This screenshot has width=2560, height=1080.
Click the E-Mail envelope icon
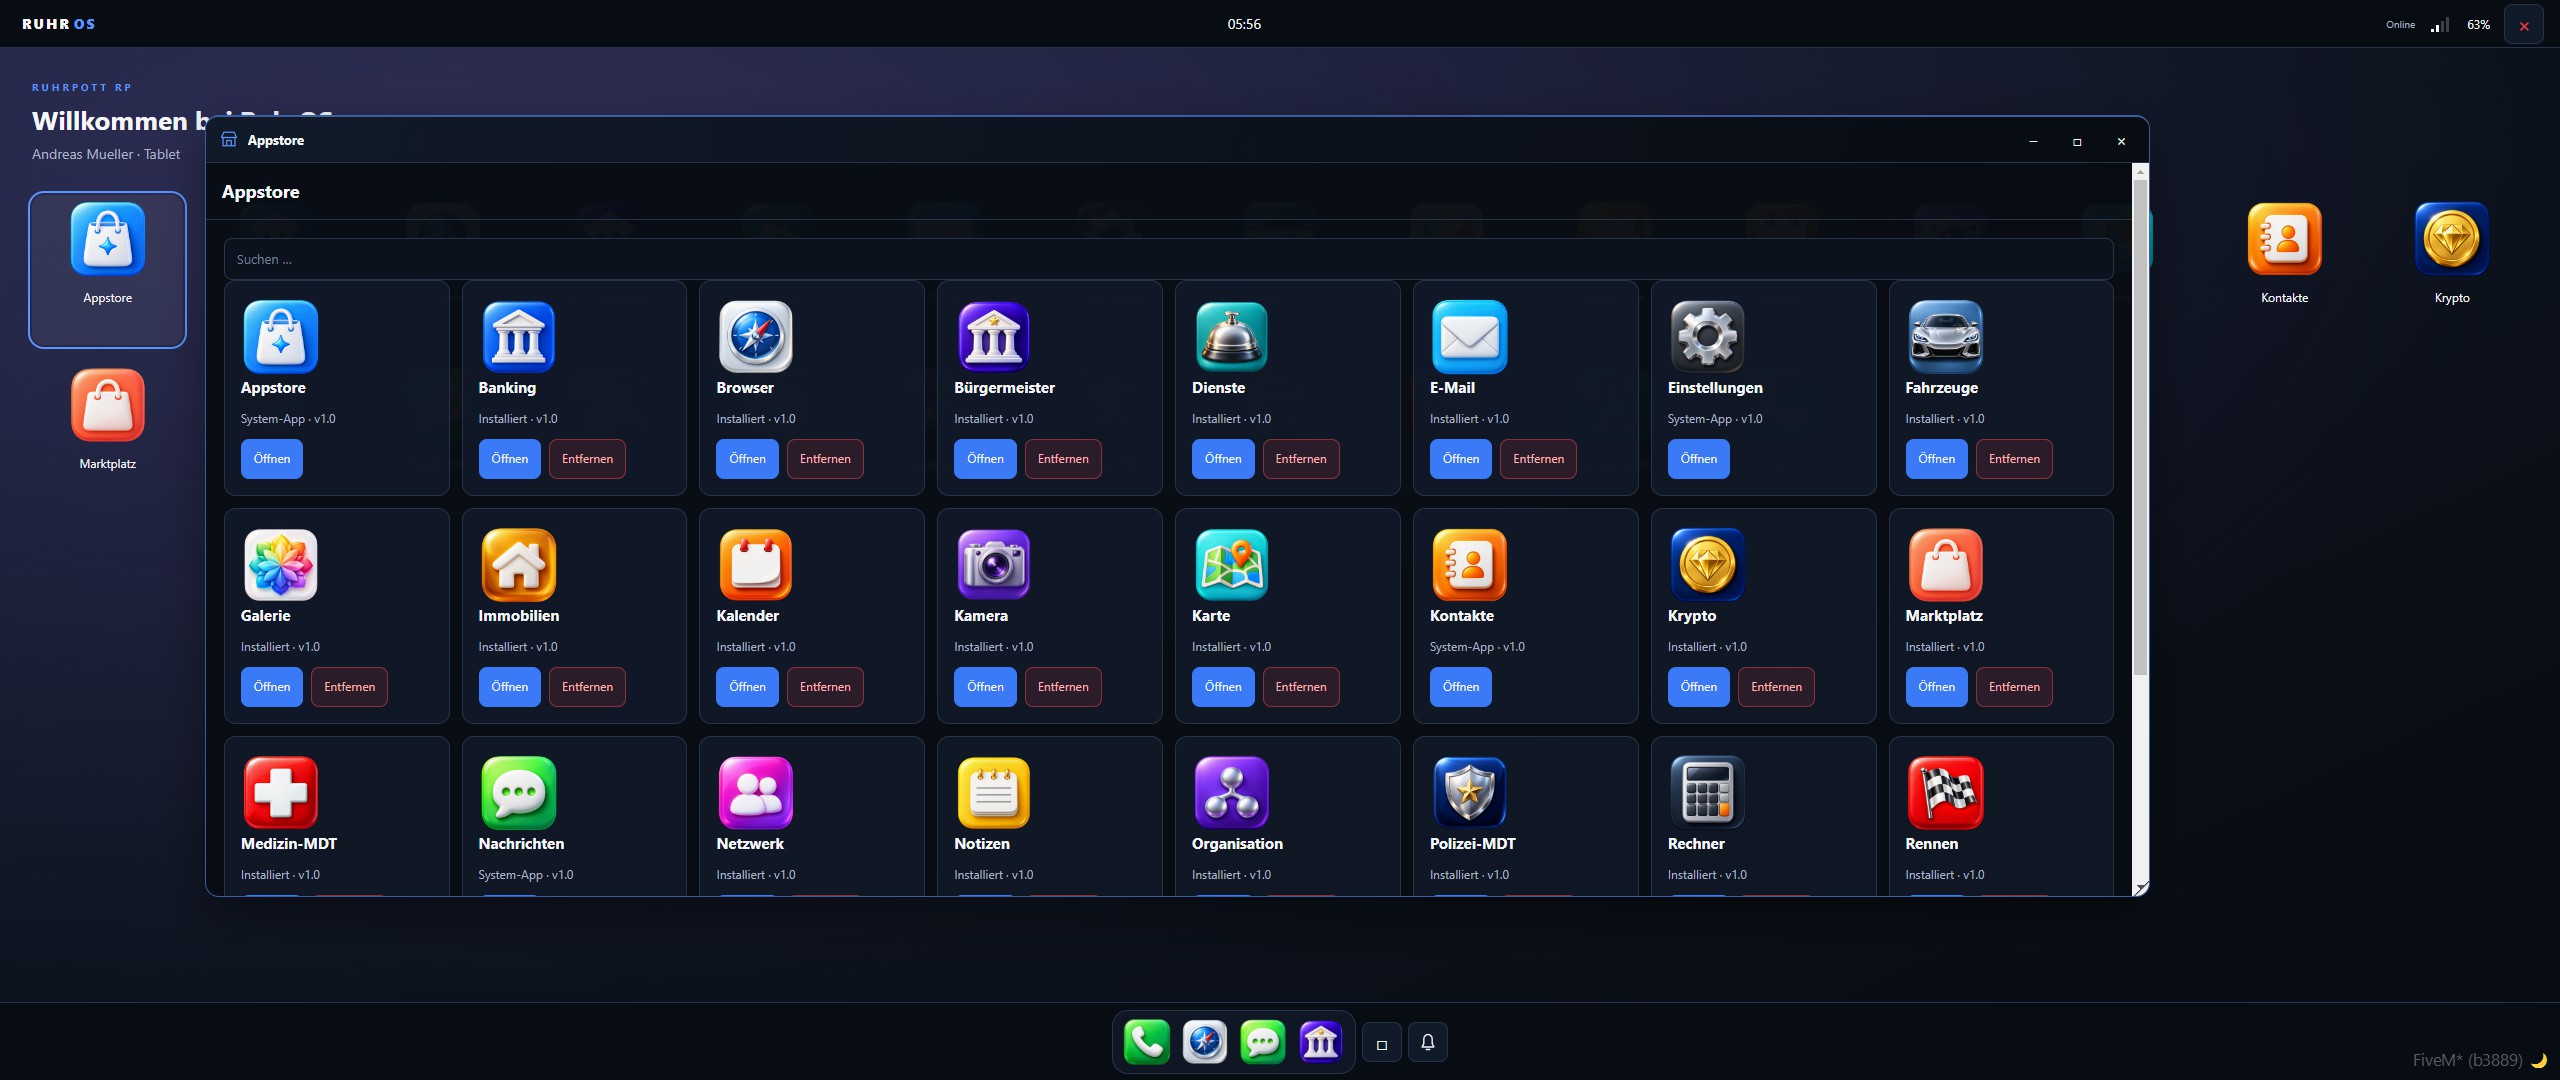(x=1469, y=337)
